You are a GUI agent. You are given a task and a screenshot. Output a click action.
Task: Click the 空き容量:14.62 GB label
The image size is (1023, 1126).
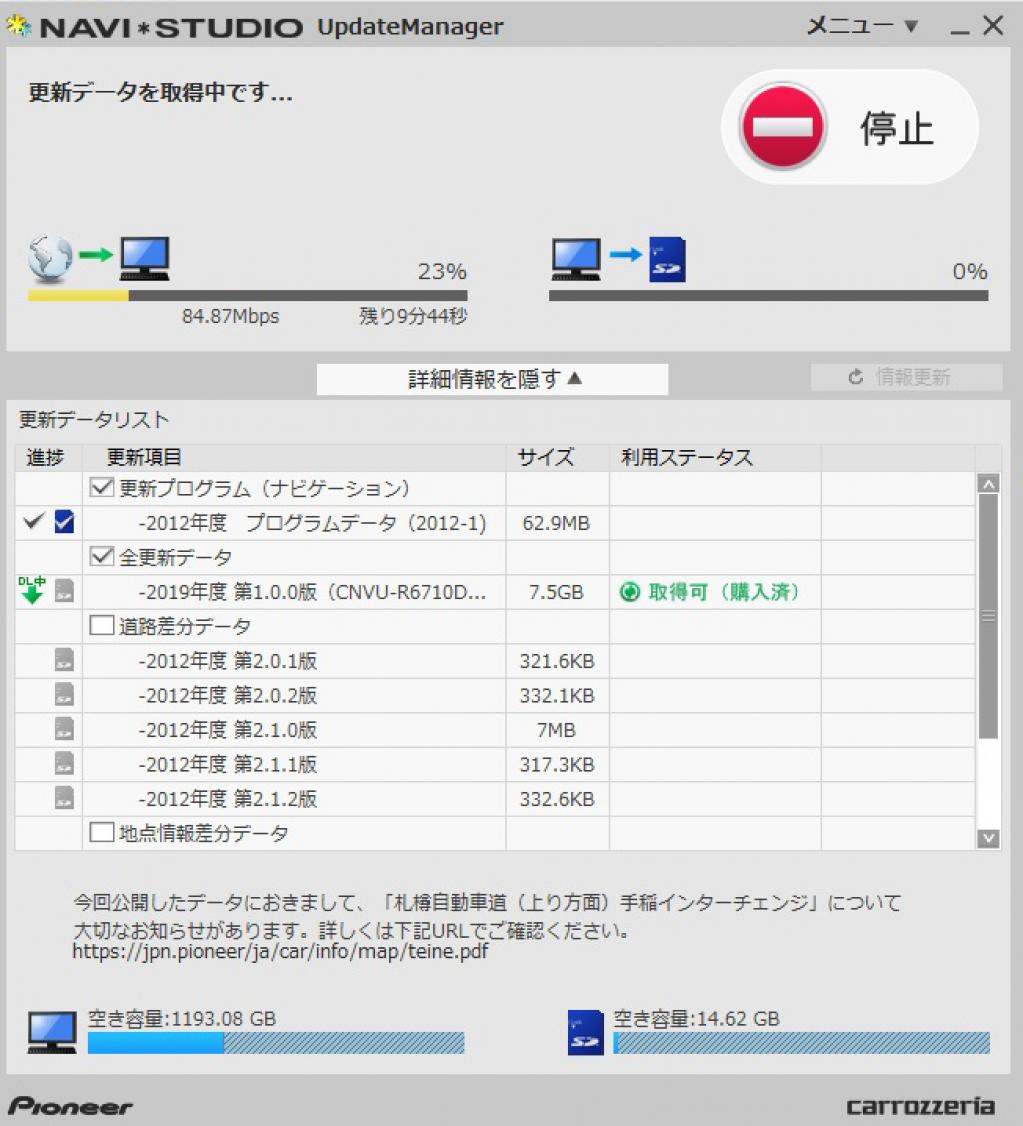[x=696, y=1018]
